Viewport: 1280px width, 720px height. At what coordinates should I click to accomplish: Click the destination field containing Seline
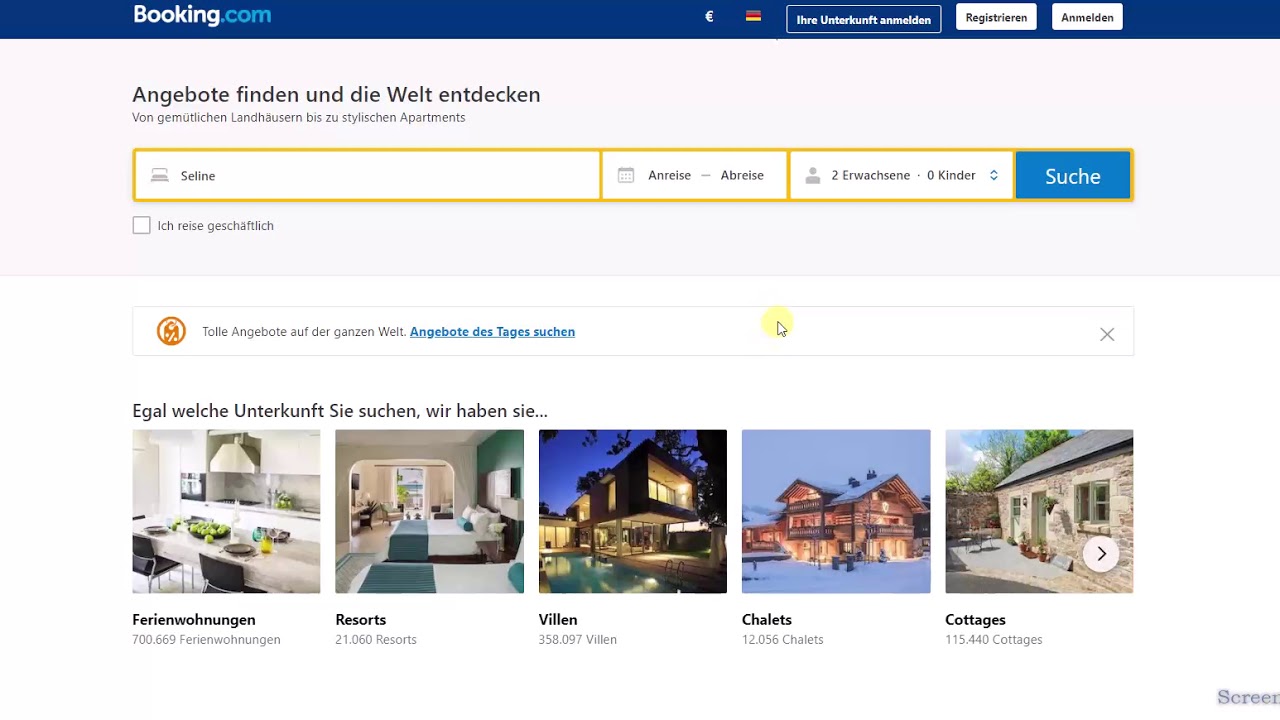coord(380,176)
